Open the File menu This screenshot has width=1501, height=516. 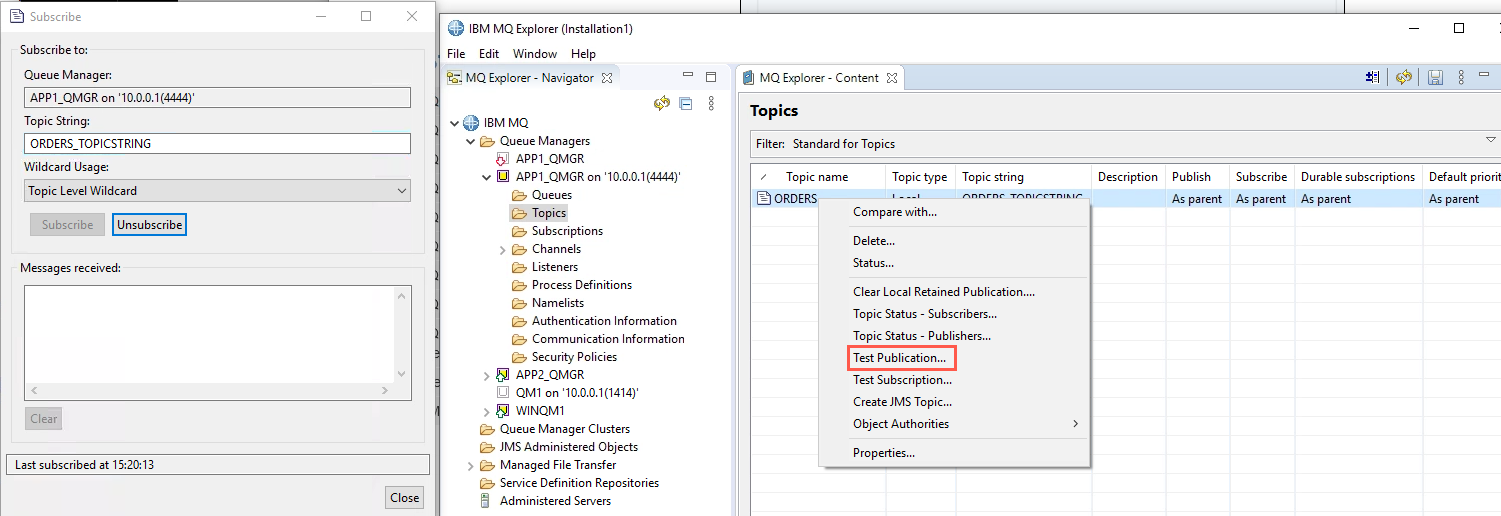point(456,54)
